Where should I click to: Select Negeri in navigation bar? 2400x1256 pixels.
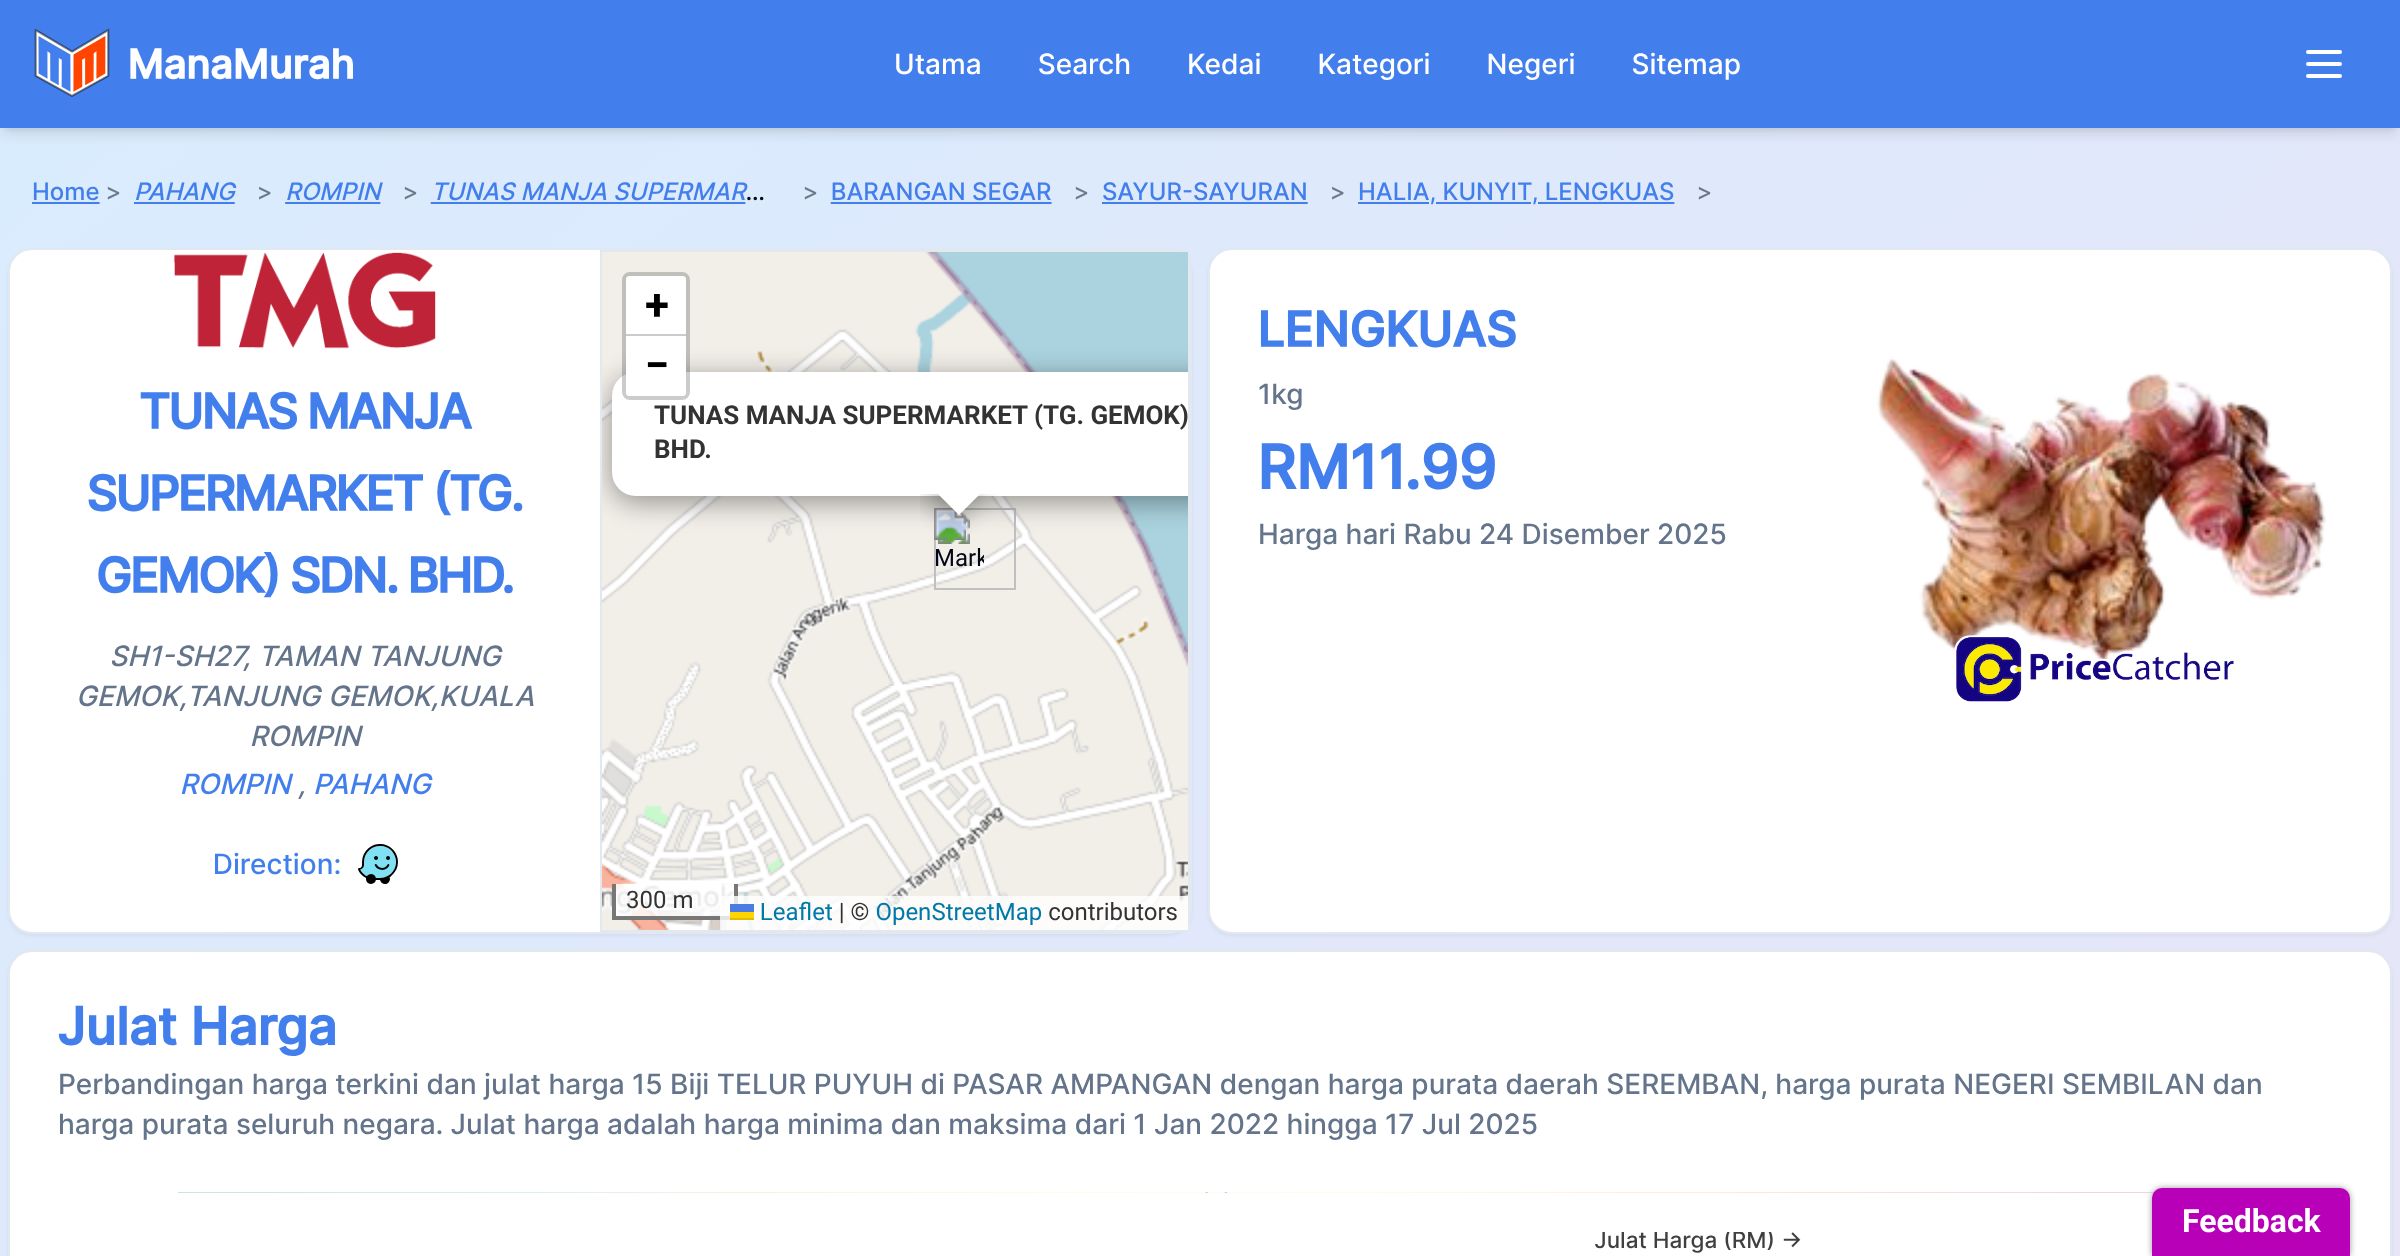click(x=1530, y=64)
